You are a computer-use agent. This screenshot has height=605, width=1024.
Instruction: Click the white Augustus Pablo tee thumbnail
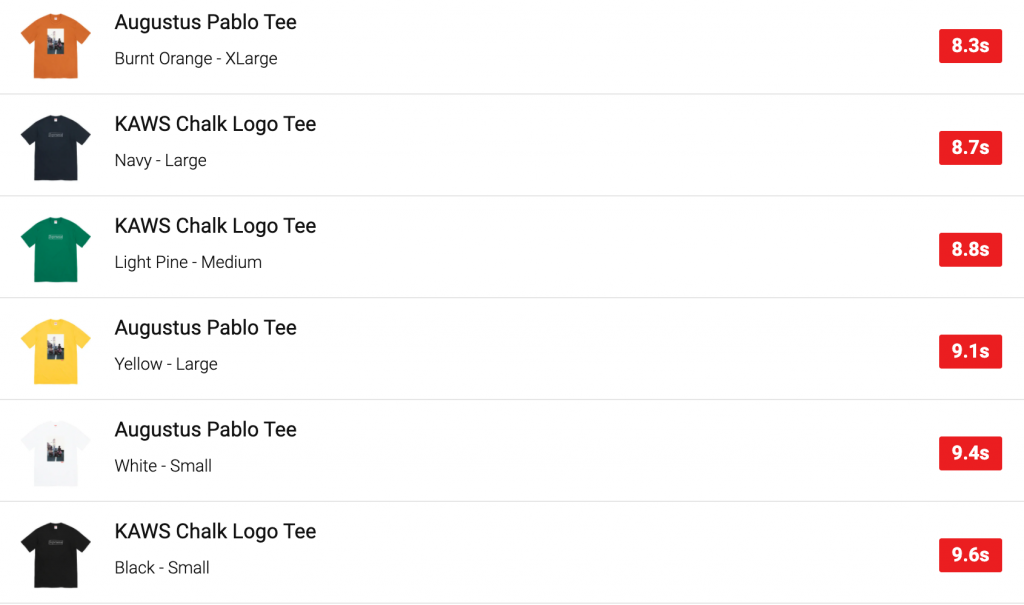click(55, 453)
